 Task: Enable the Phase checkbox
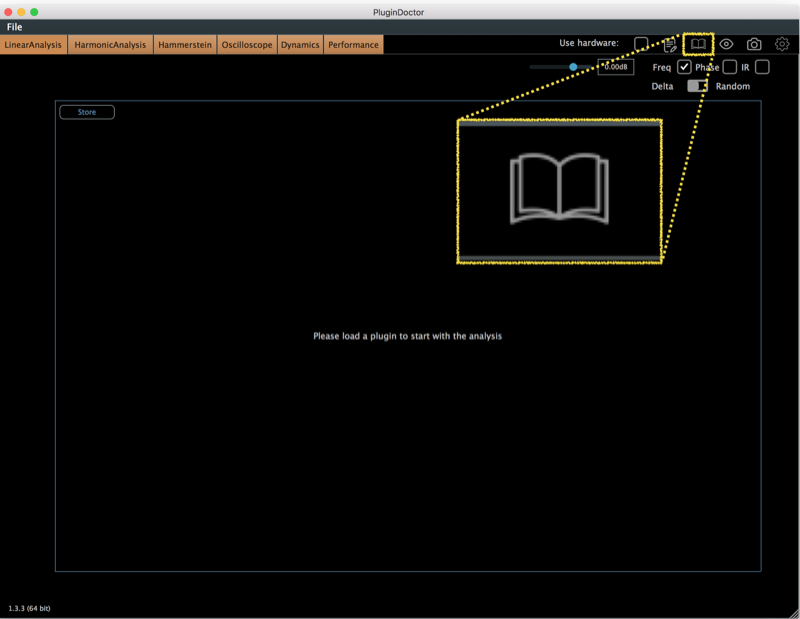[730, 67]
